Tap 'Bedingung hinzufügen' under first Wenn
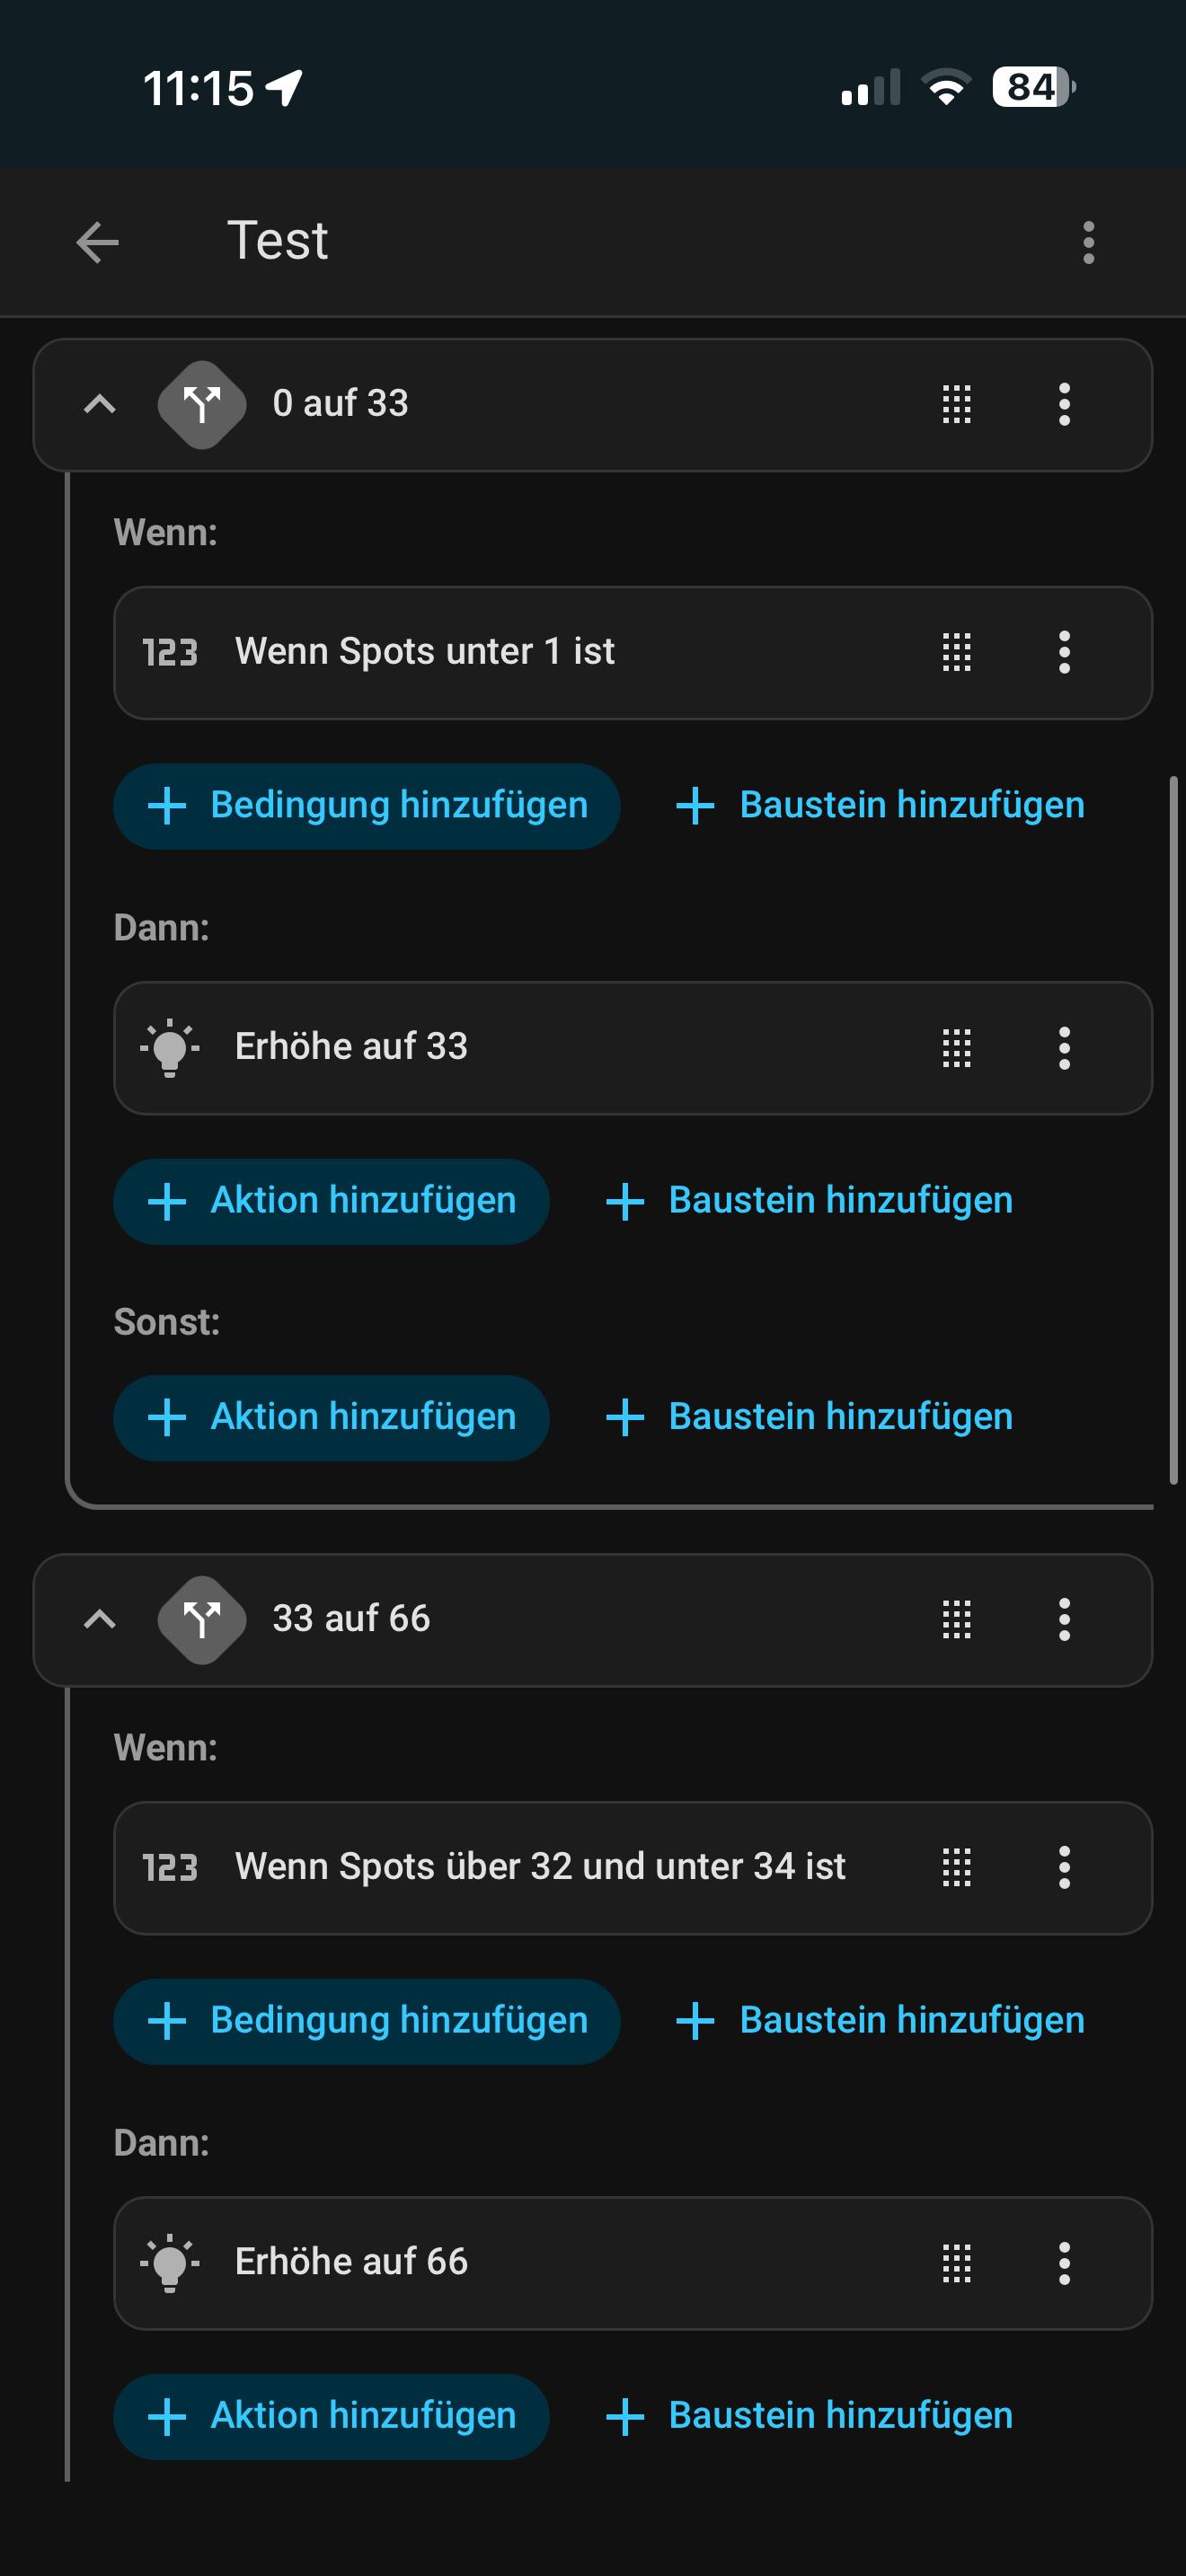This screenshot has height=2576, width=1186. click(367, 806)
